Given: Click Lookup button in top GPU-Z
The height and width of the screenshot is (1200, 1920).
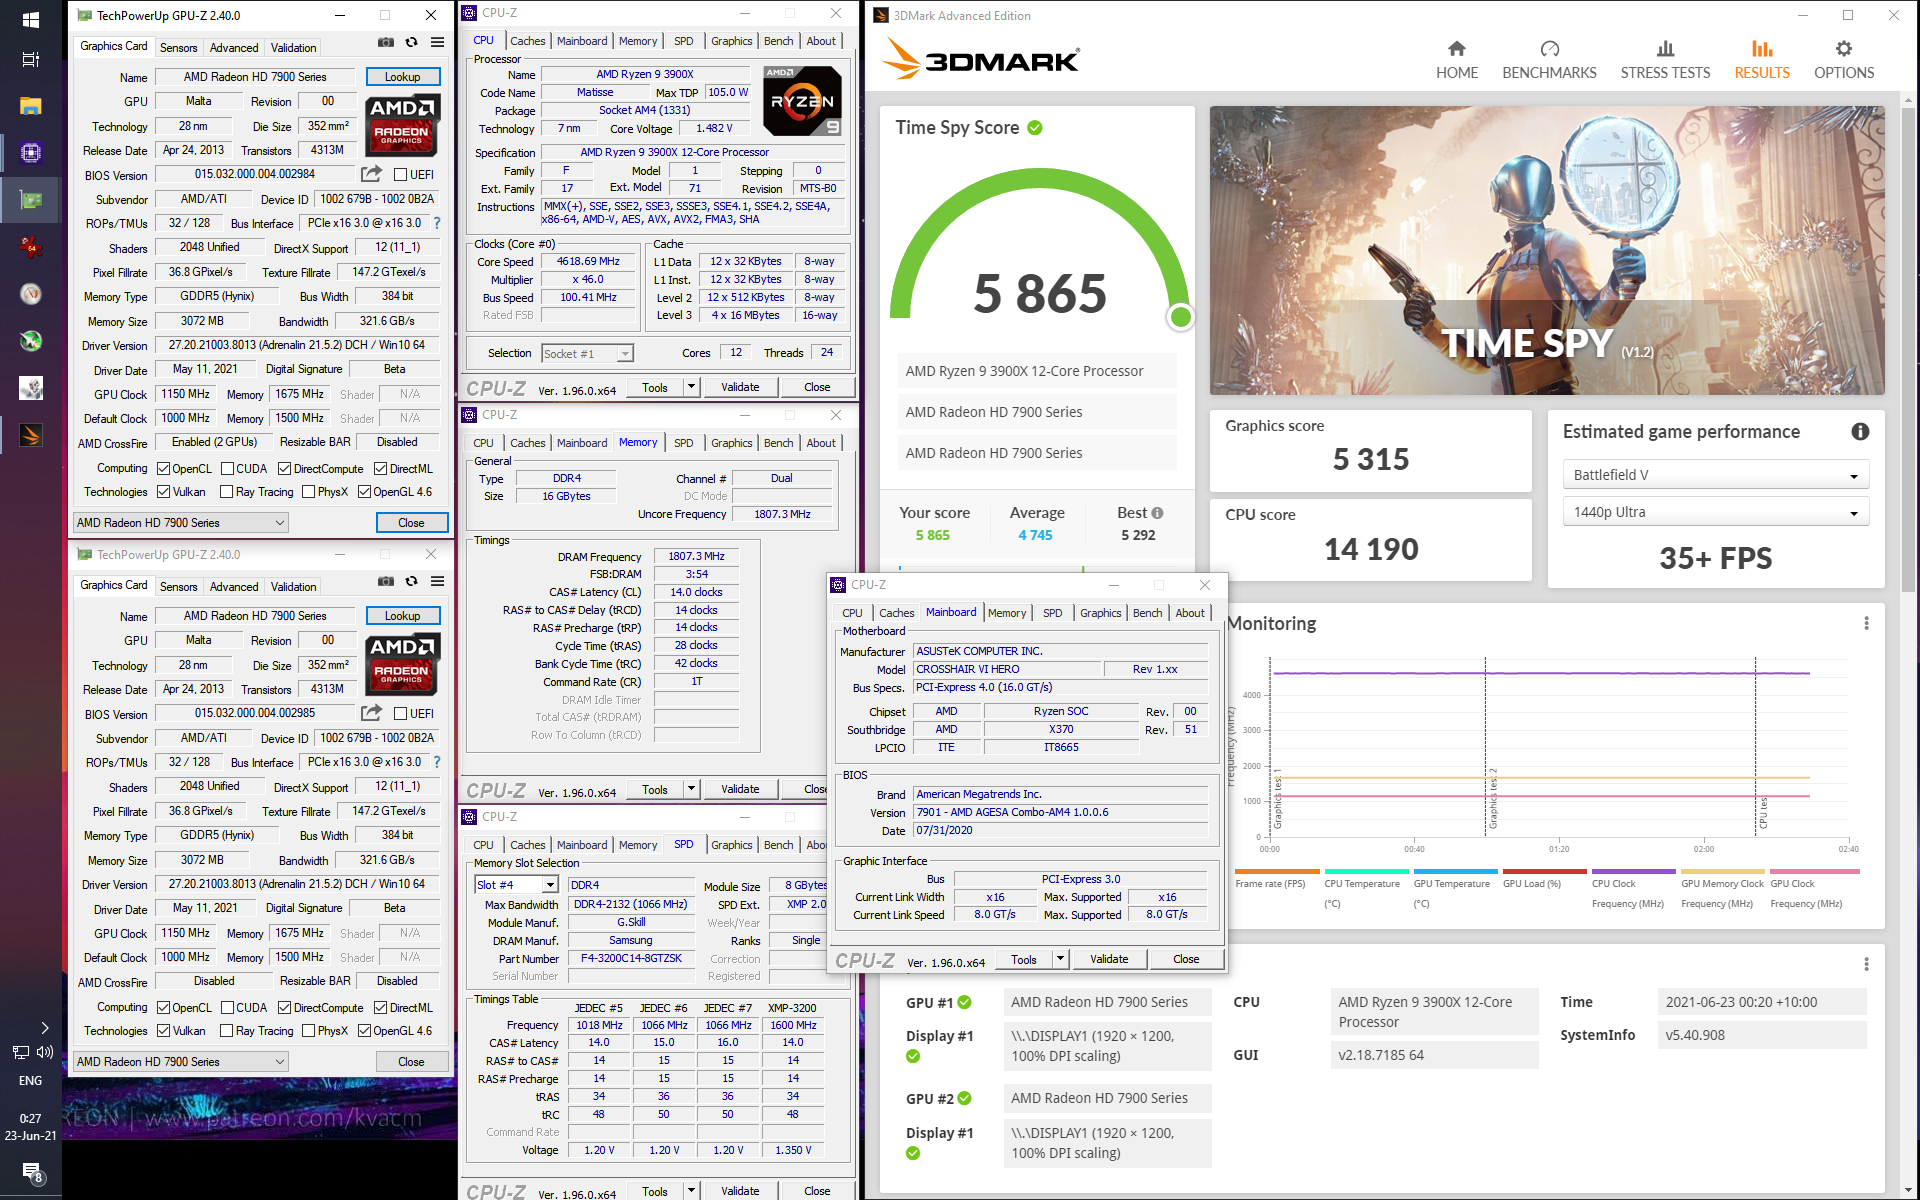Looking at the screenshot, I should pos(402,77).
